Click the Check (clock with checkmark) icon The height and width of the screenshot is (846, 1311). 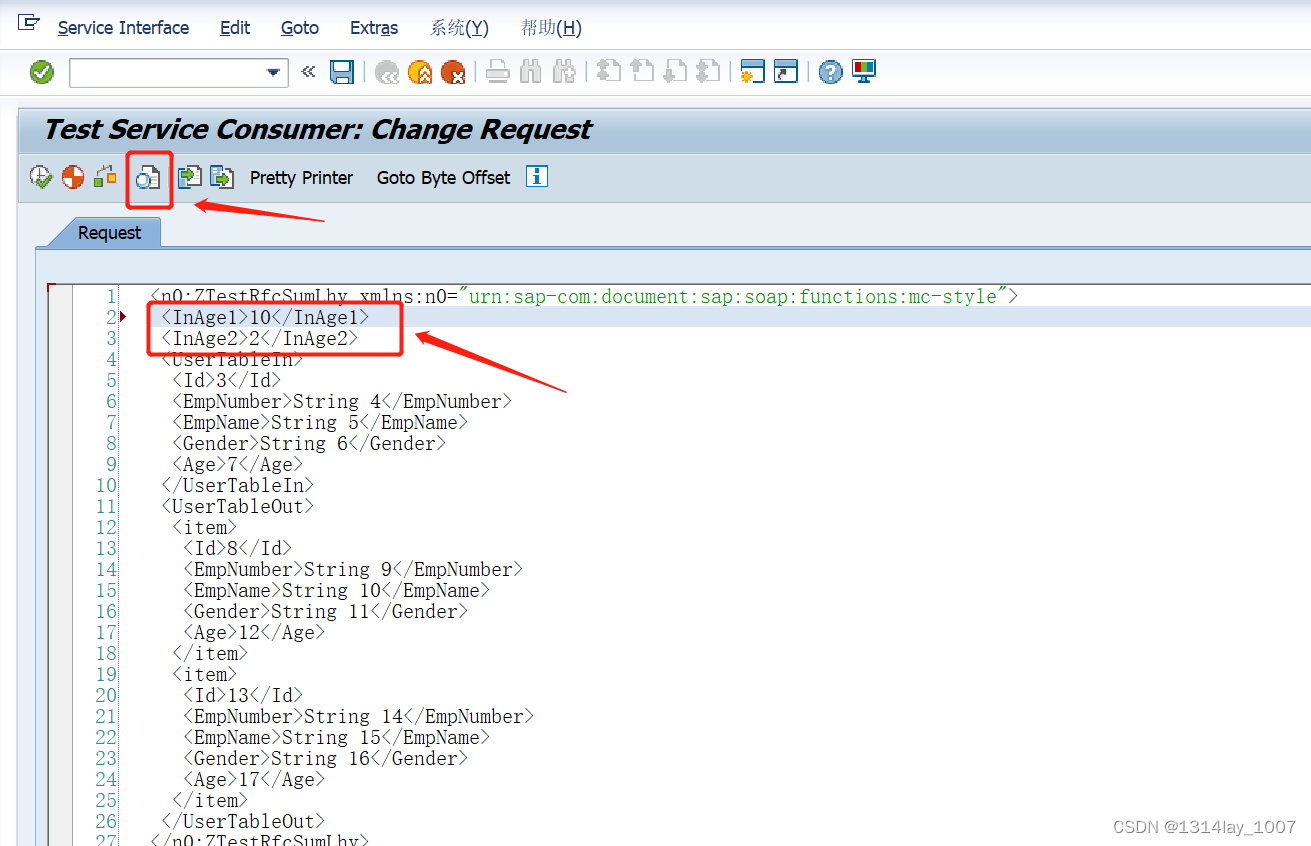coord(41,177)
